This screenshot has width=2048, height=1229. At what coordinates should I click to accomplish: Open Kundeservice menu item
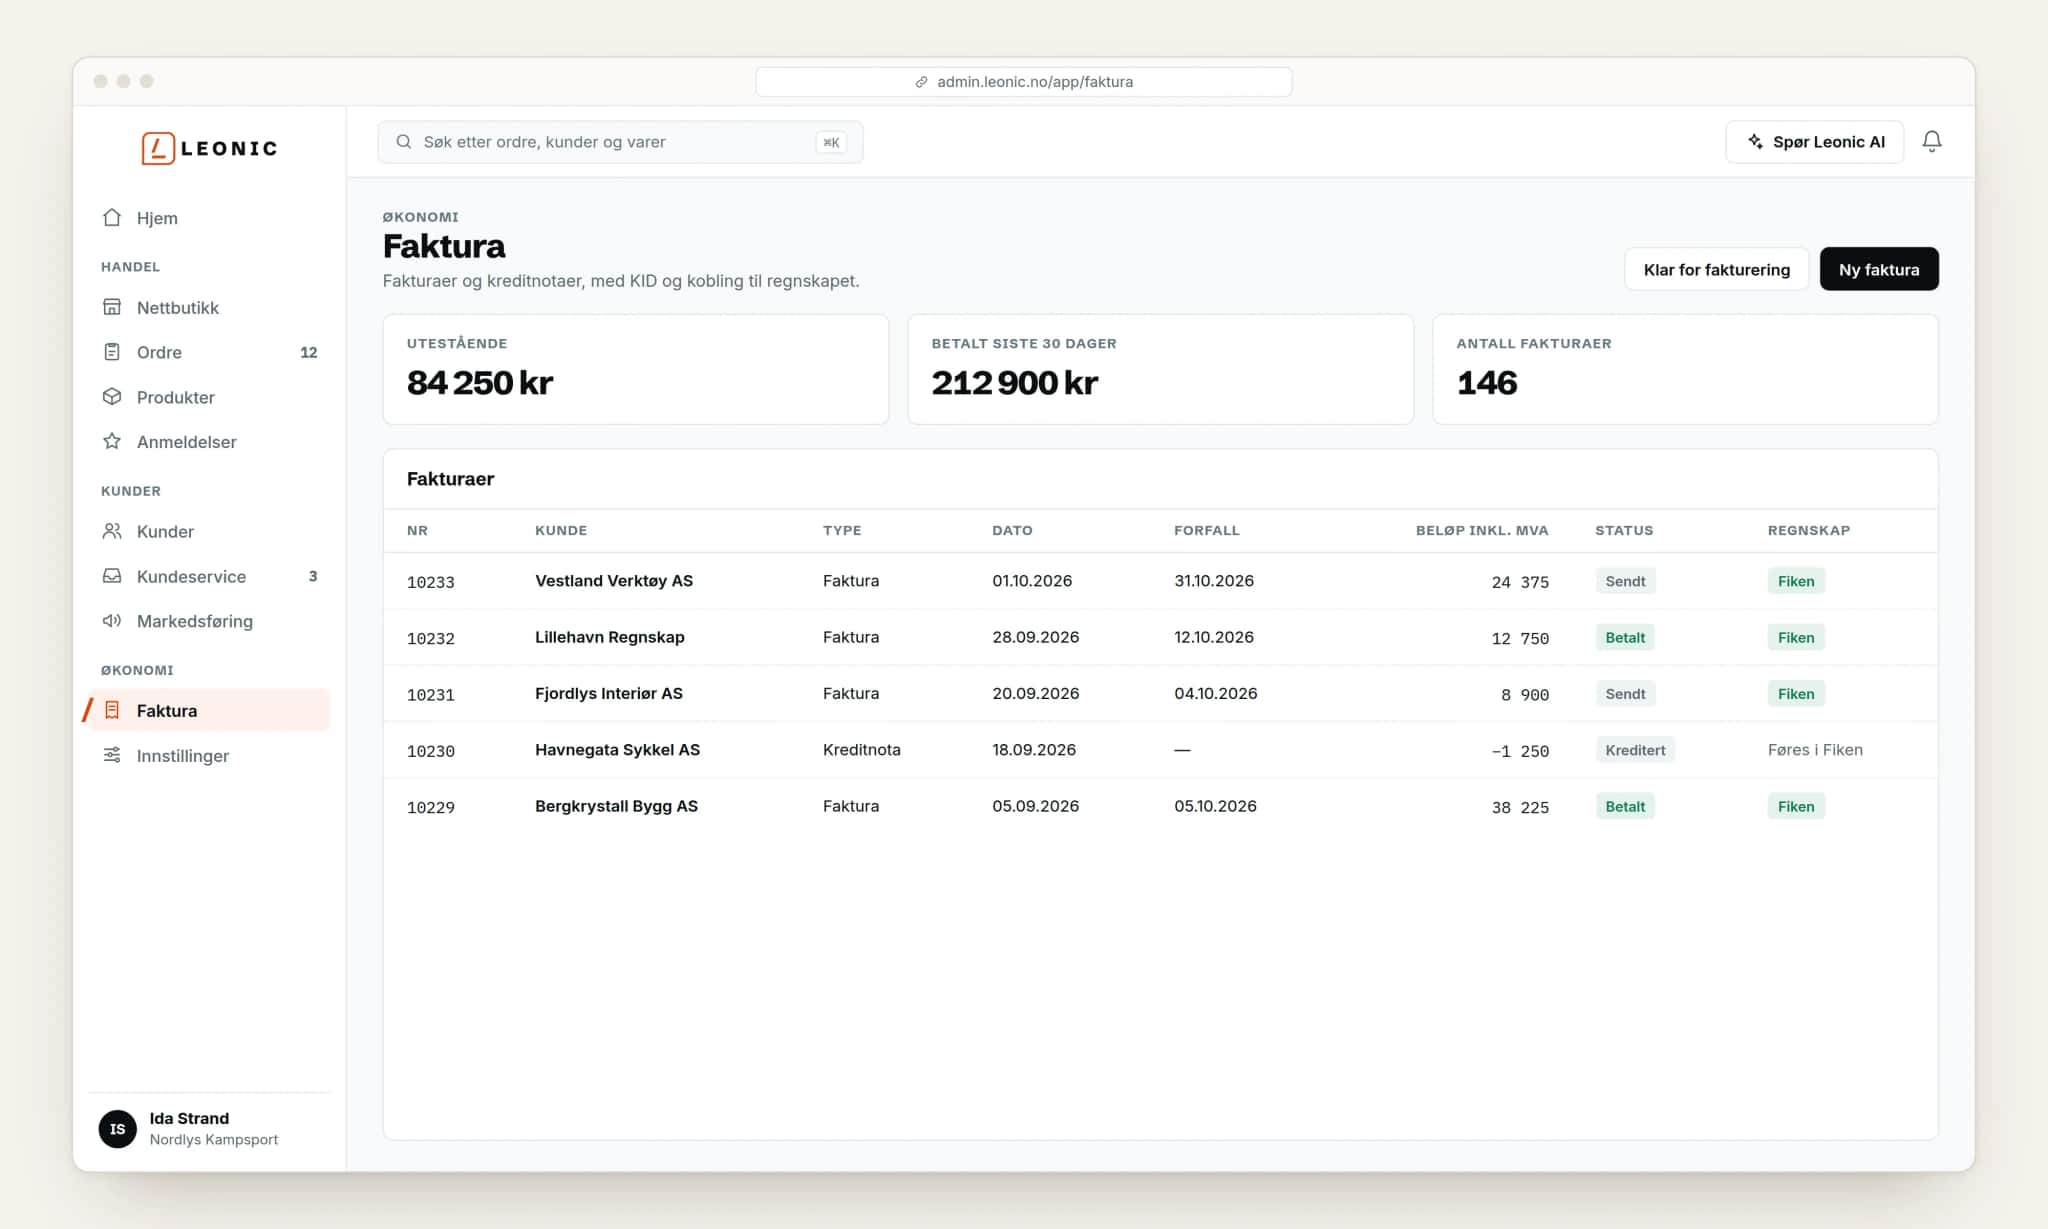(x=209, y=576)
